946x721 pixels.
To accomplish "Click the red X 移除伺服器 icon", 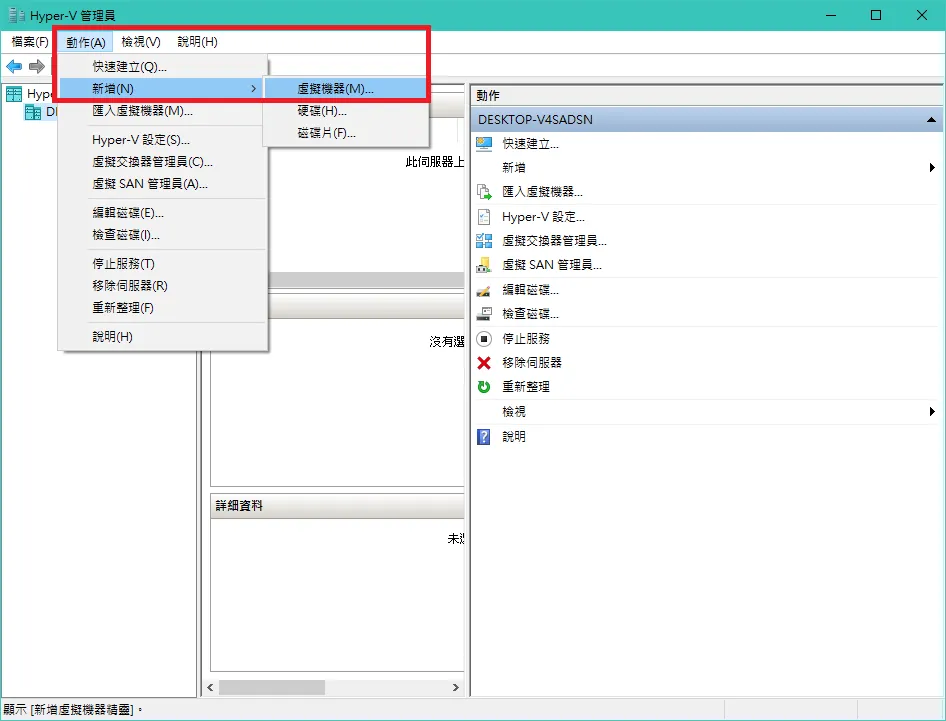I will (x=484, y=363).
